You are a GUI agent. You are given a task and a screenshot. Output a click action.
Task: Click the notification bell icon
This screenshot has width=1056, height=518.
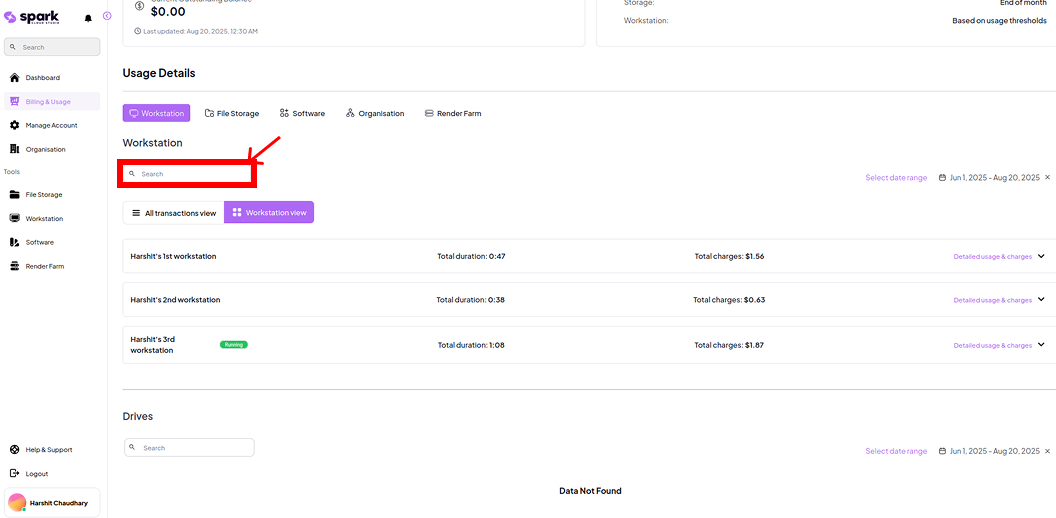pos(88,18)
